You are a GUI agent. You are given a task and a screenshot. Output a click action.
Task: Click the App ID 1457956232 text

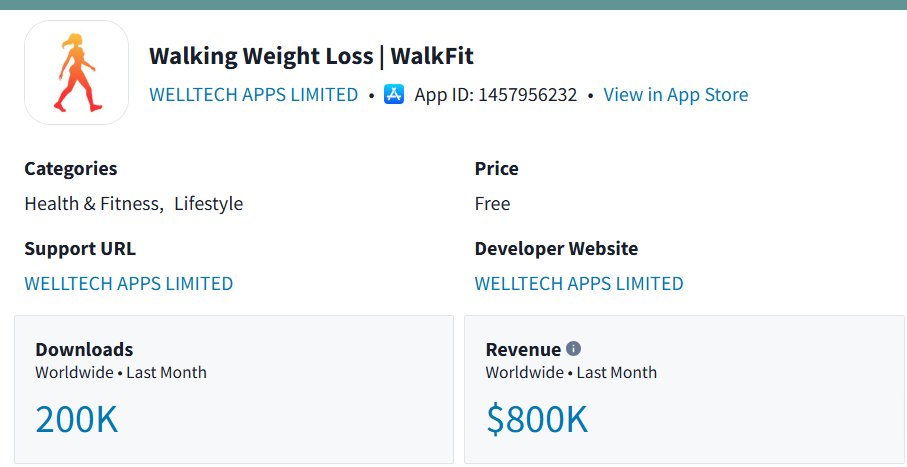496,94
